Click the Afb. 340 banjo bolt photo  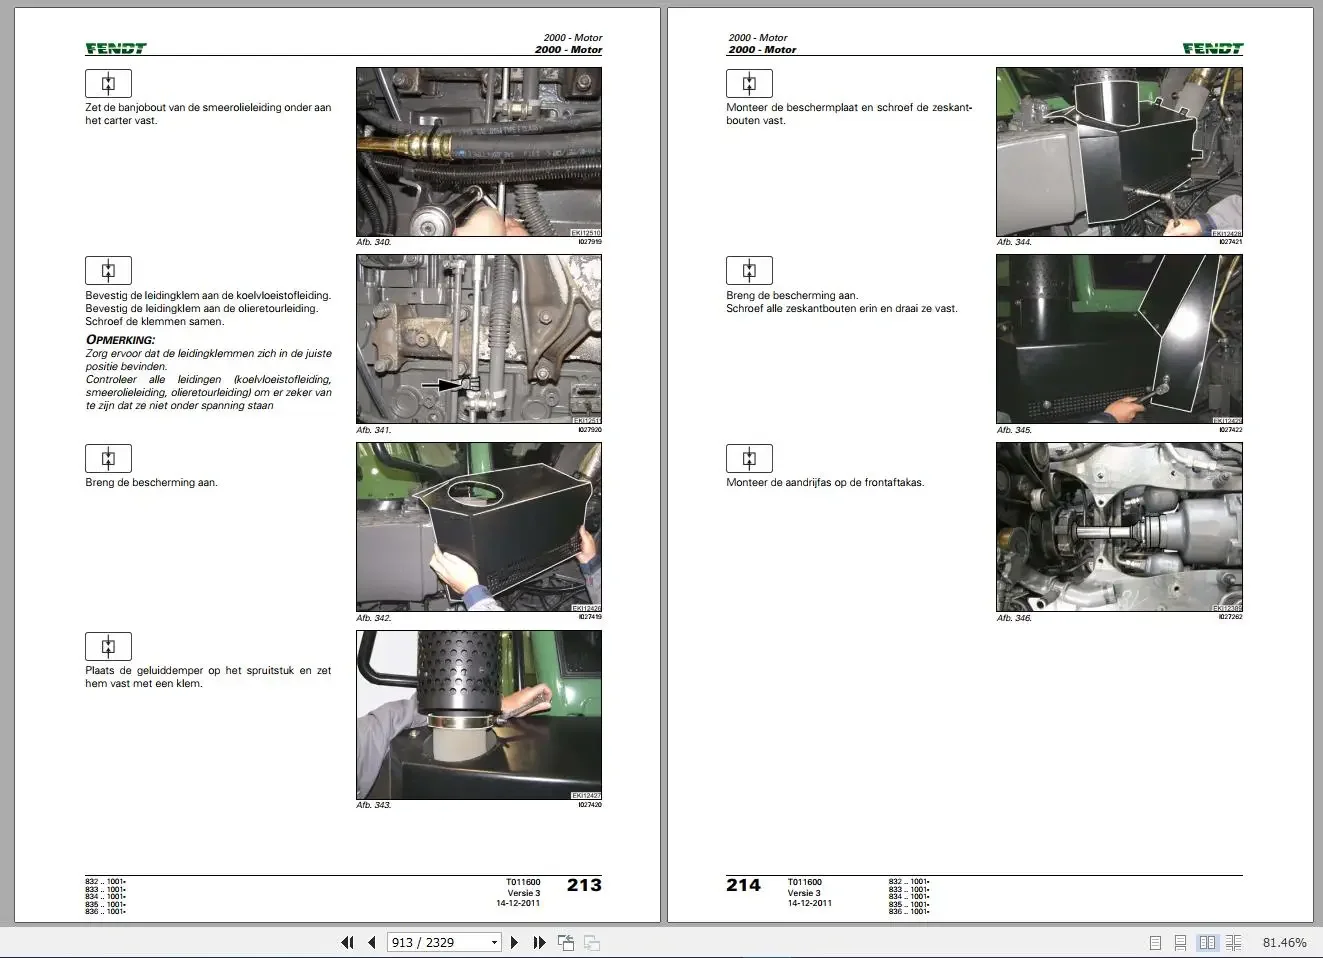tap(479, 152)
